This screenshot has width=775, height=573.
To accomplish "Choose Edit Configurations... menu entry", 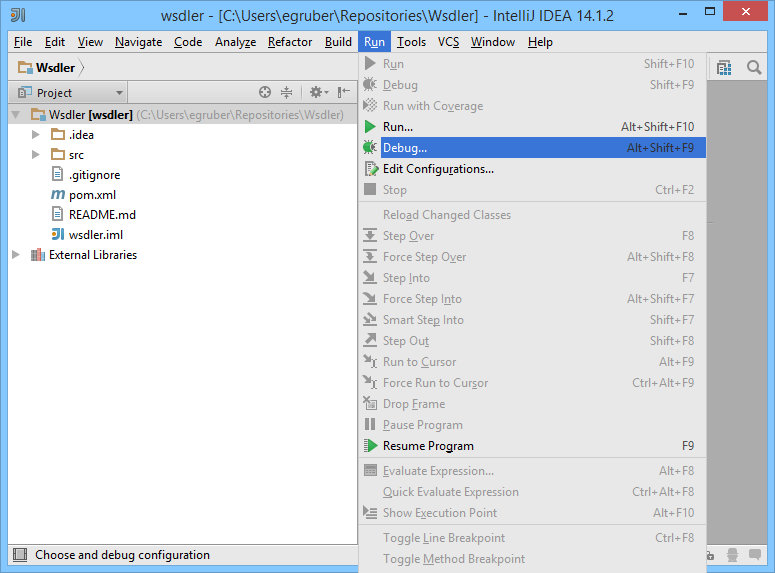I will pos(533,169).
